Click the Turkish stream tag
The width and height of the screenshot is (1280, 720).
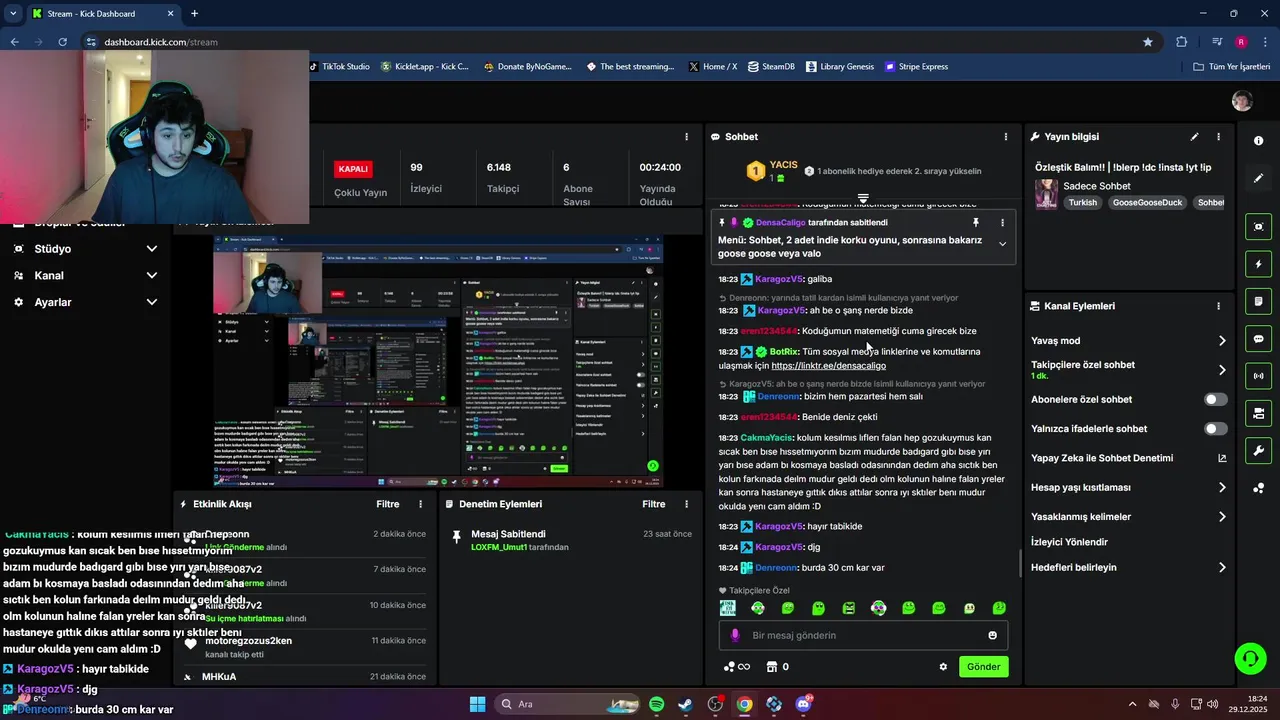1082,202
